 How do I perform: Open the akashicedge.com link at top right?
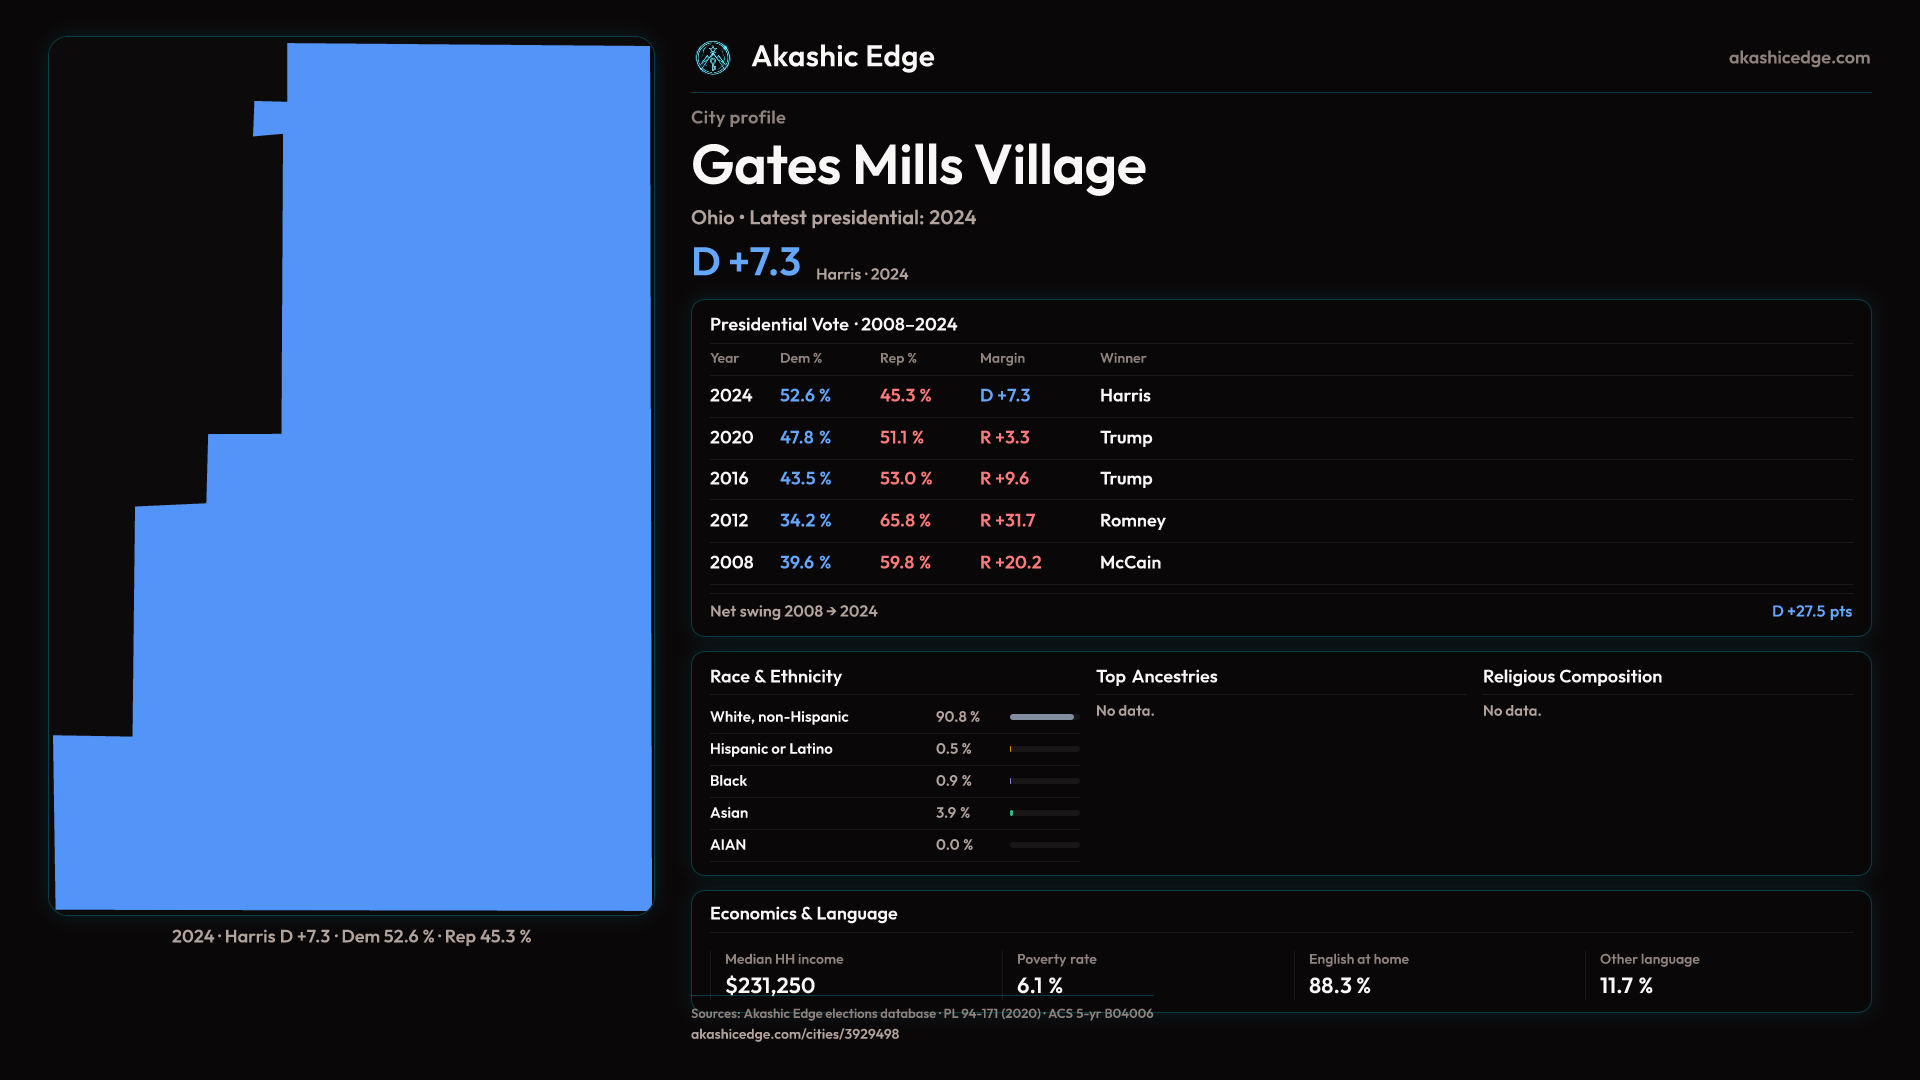click(1799, 58)
